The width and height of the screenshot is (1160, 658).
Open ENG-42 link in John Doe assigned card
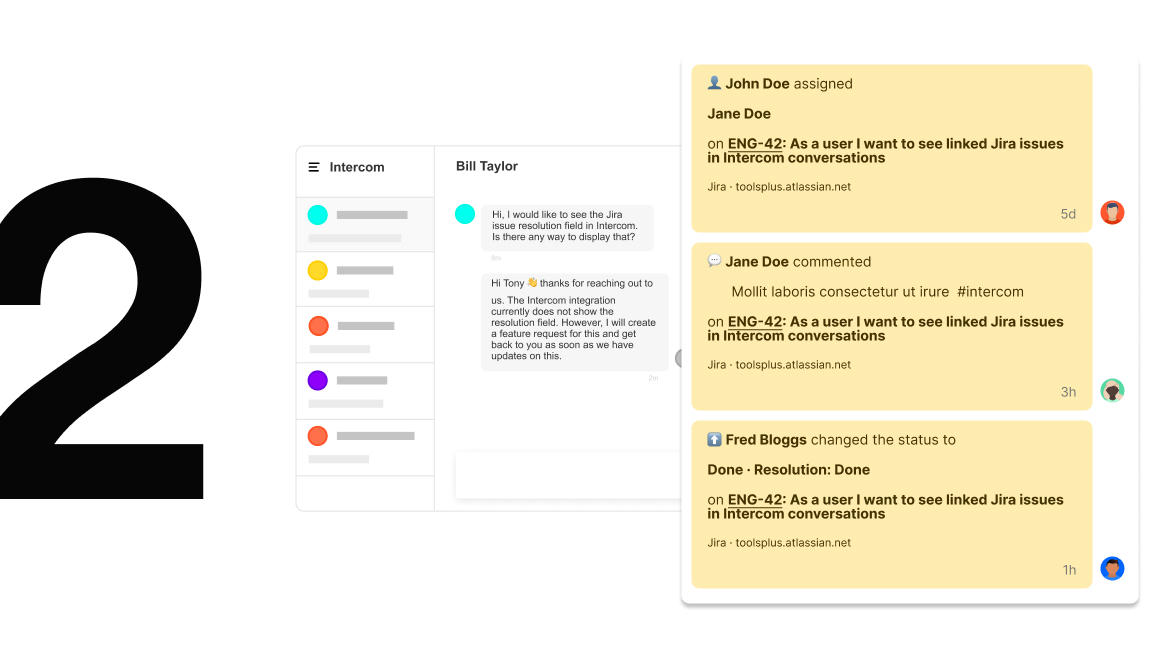[x=754, y=144]
